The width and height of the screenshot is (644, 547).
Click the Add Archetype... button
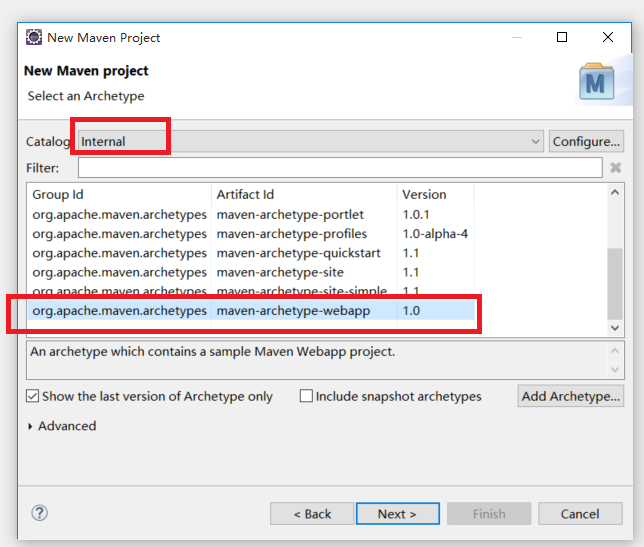570,396
